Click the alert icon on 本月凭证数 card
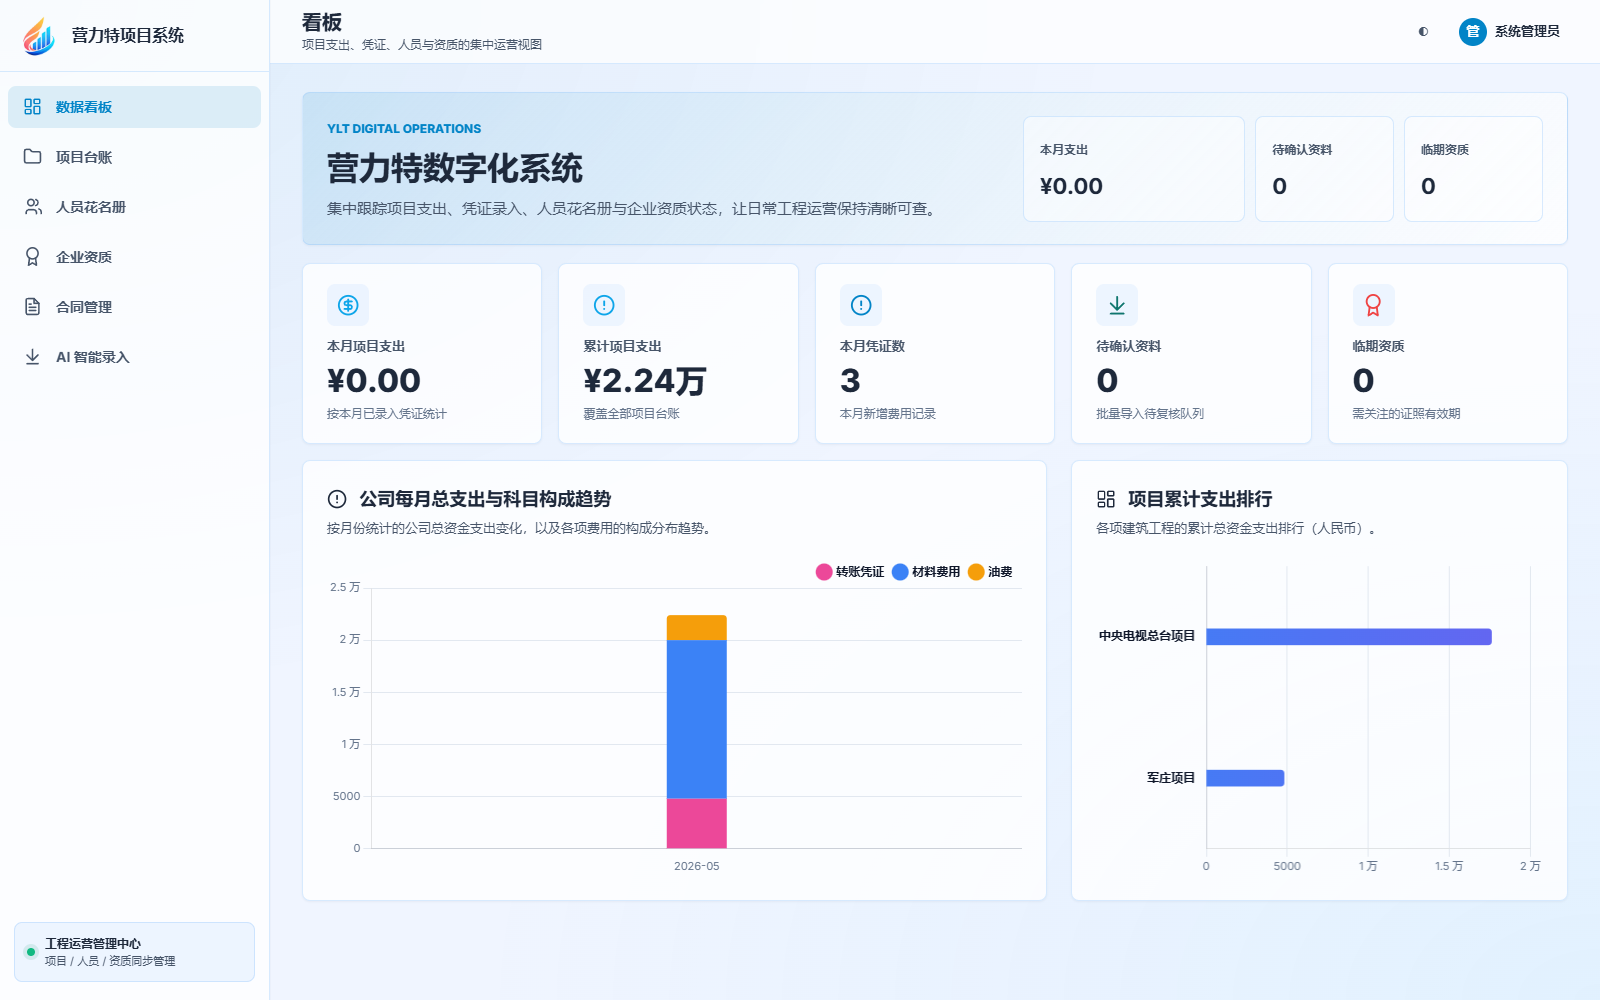This screenshot has height=1000, width=1600. (861, 305)
